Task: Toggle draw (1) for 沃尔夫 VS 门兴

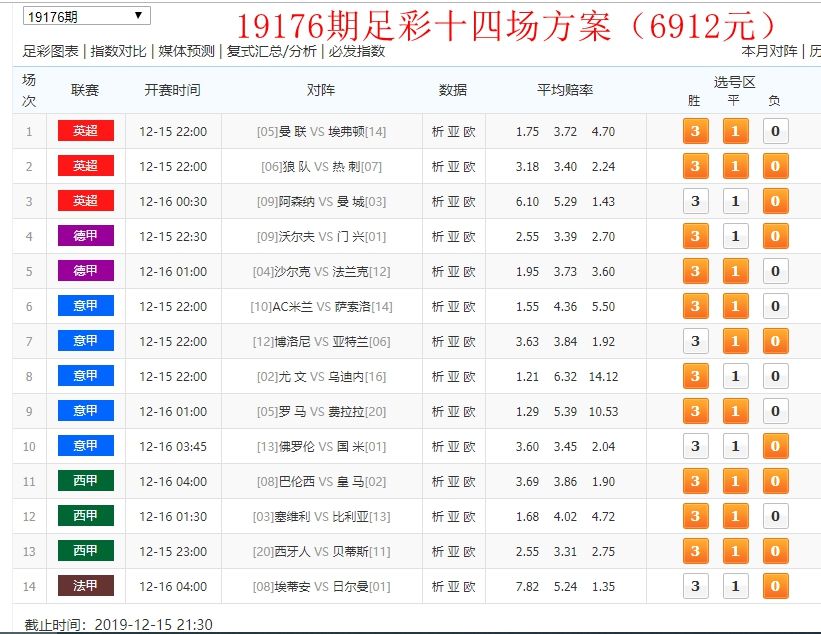Action: click(735, 236)
